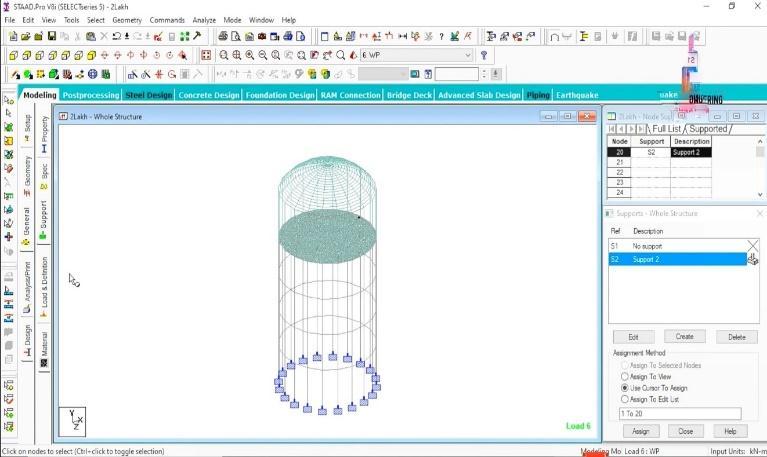Screen dimensions: 767x457
Task: Click the stepper arrows beside the empty toolbar field
Action: (484, 74)
